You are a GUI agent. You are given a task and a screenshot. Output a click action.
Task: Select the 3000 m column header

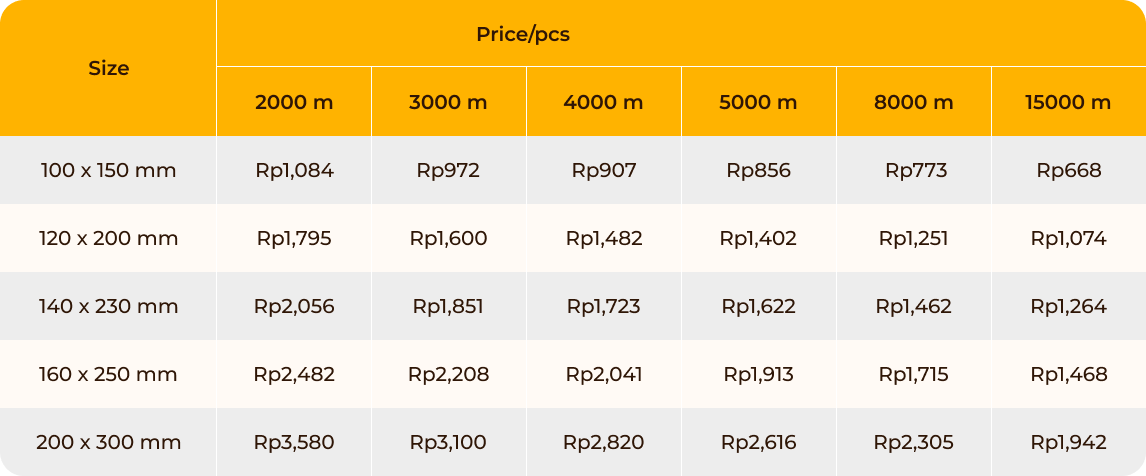(449, 102)
